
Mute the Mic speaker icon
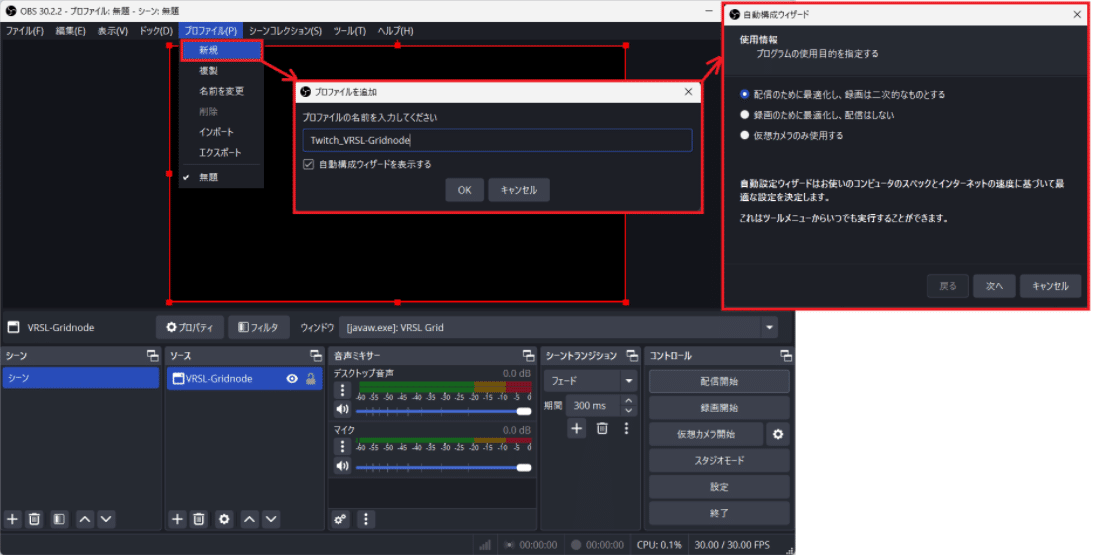[342, 466]
